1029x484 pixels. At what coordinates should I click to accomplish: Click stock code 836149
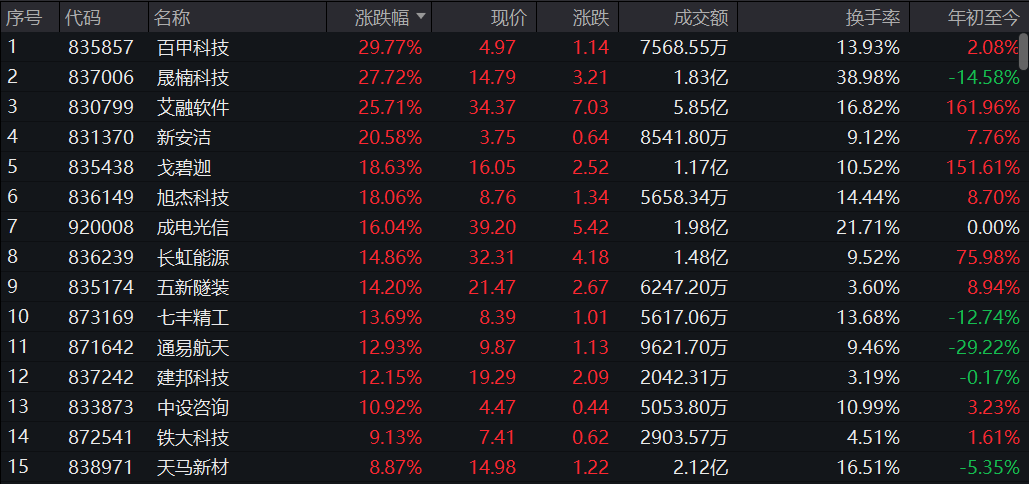[100, 197]
